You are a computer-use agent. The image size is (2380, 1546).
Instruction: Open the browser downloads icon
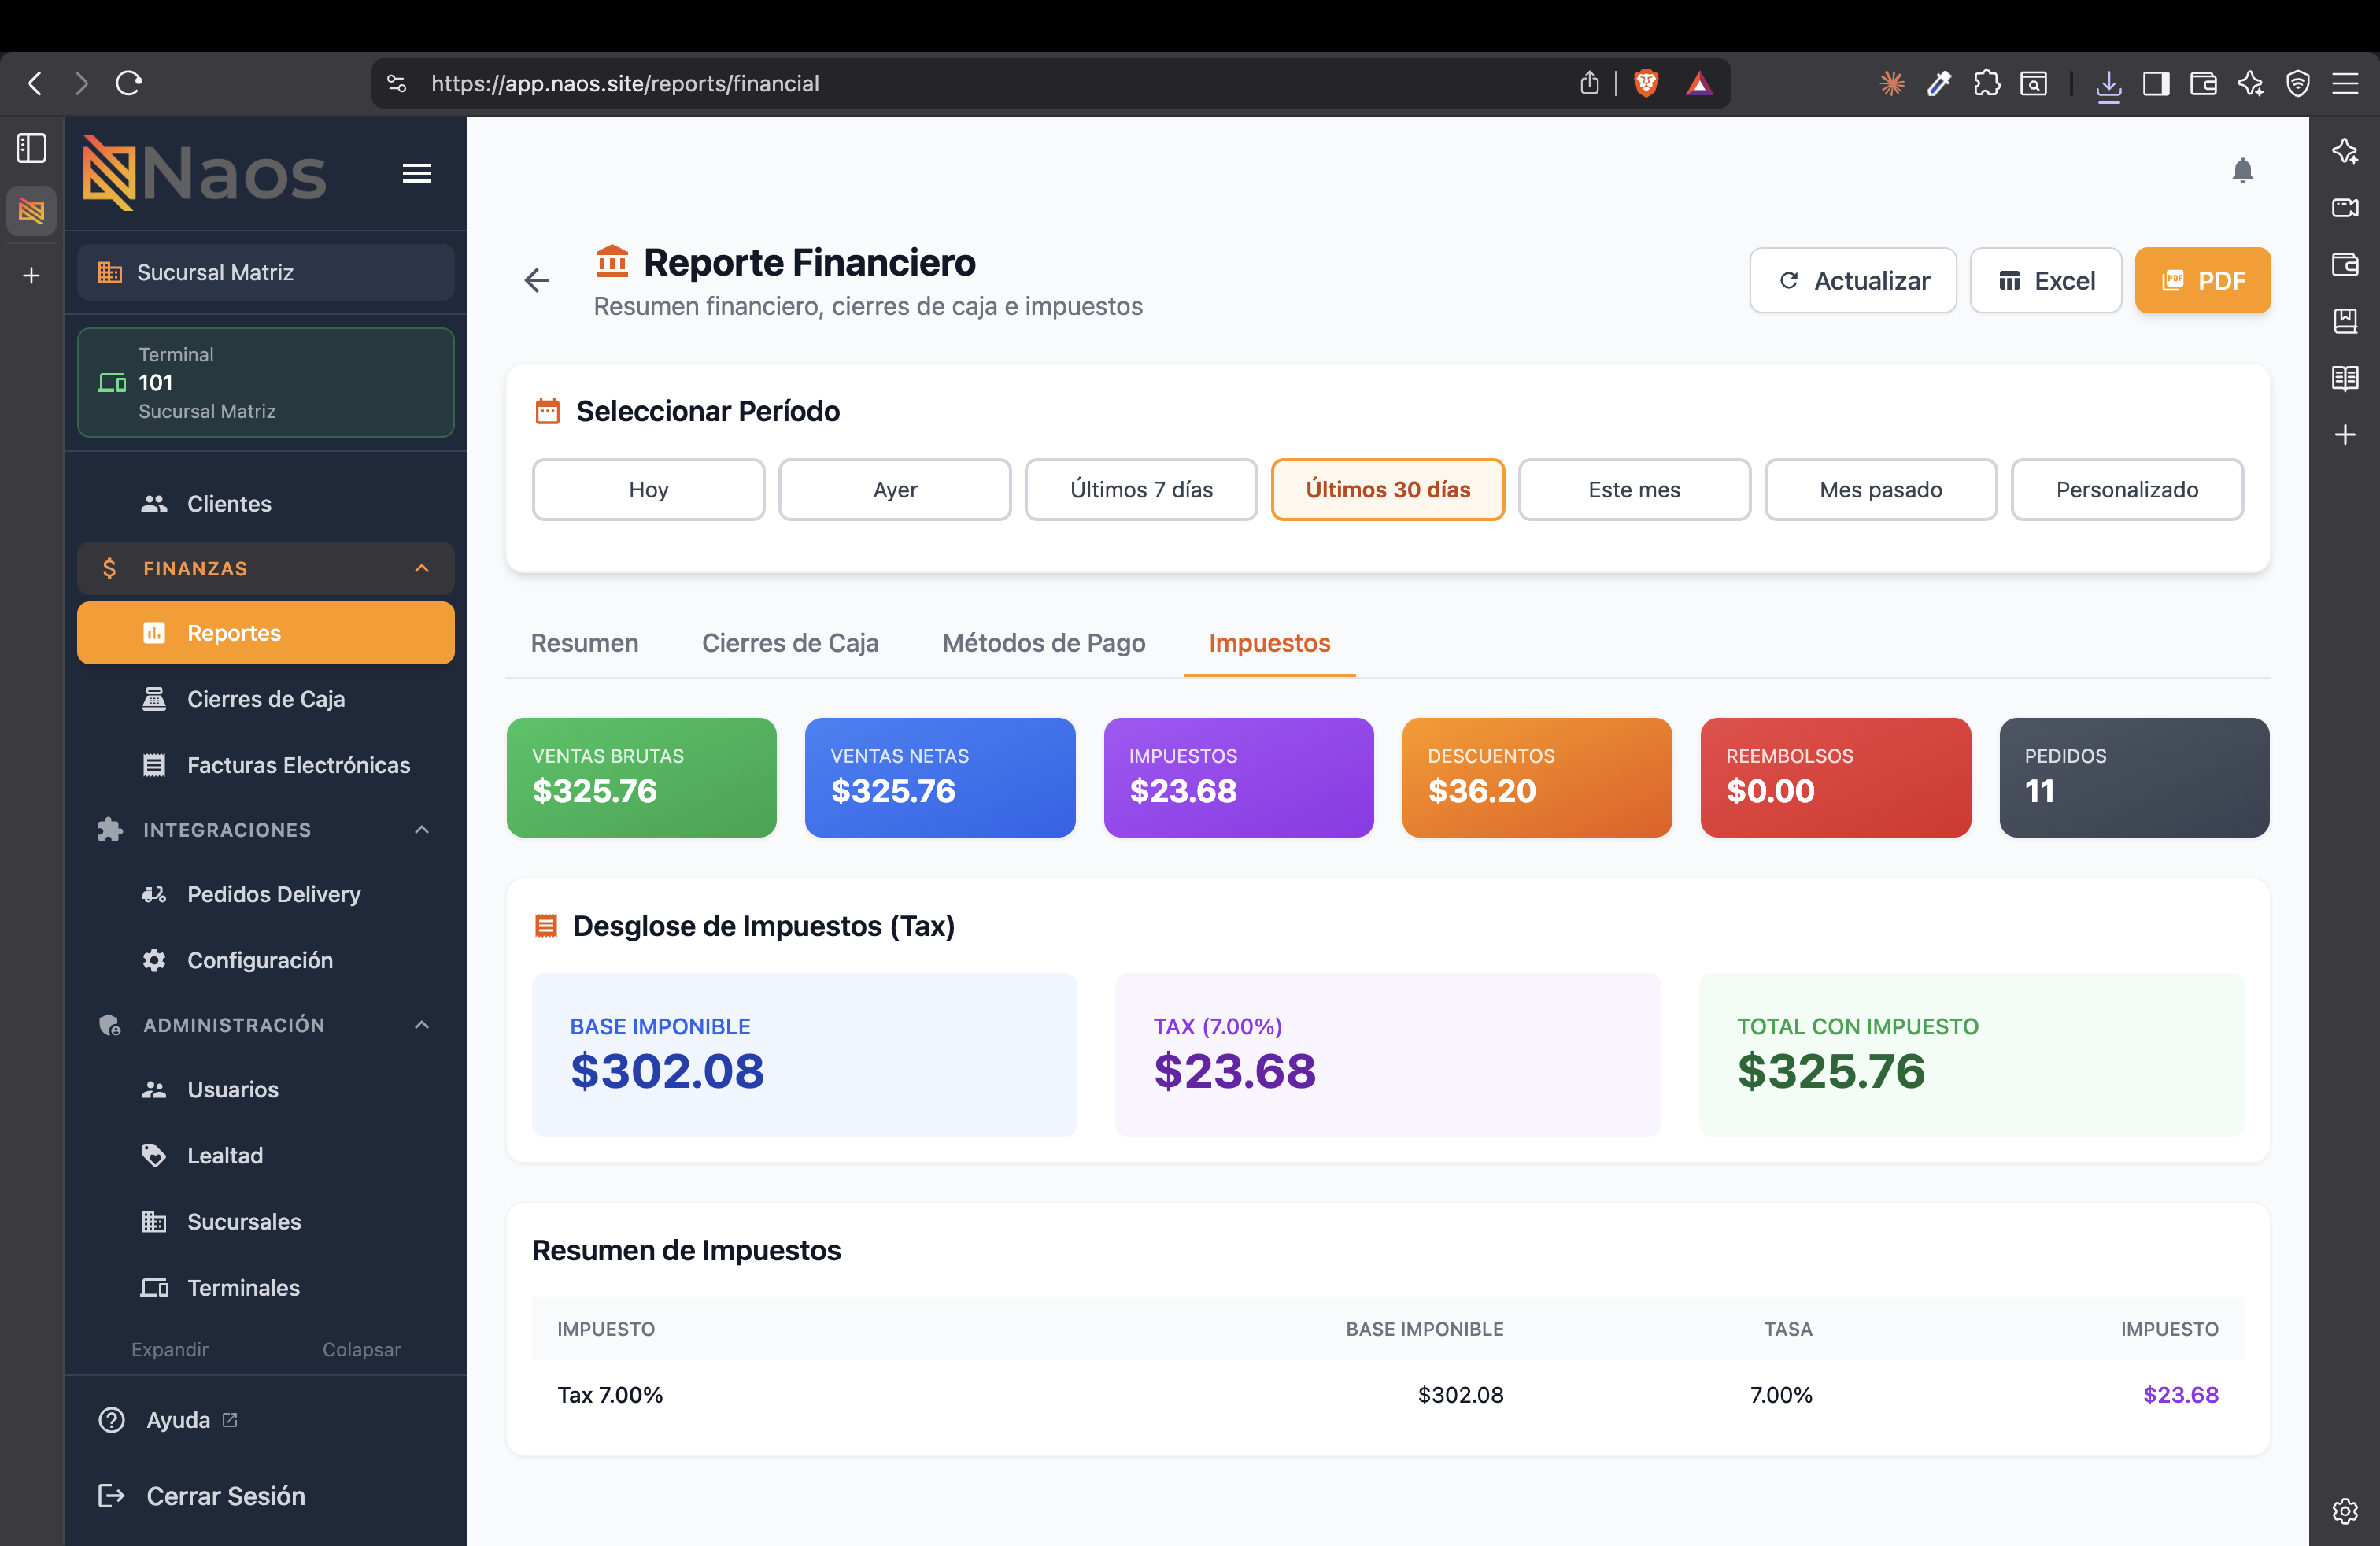click(x=2108, y=85)
